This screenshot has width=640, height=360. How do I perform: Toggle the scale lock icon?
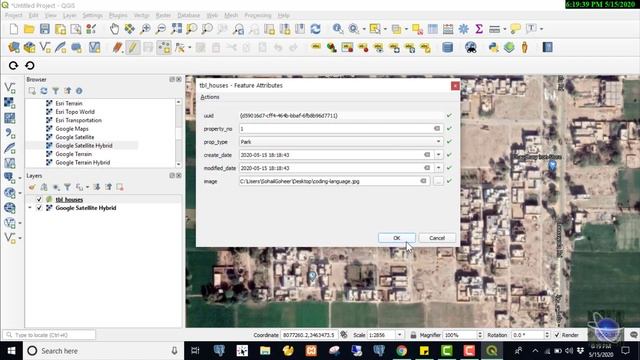pos(413,335)
